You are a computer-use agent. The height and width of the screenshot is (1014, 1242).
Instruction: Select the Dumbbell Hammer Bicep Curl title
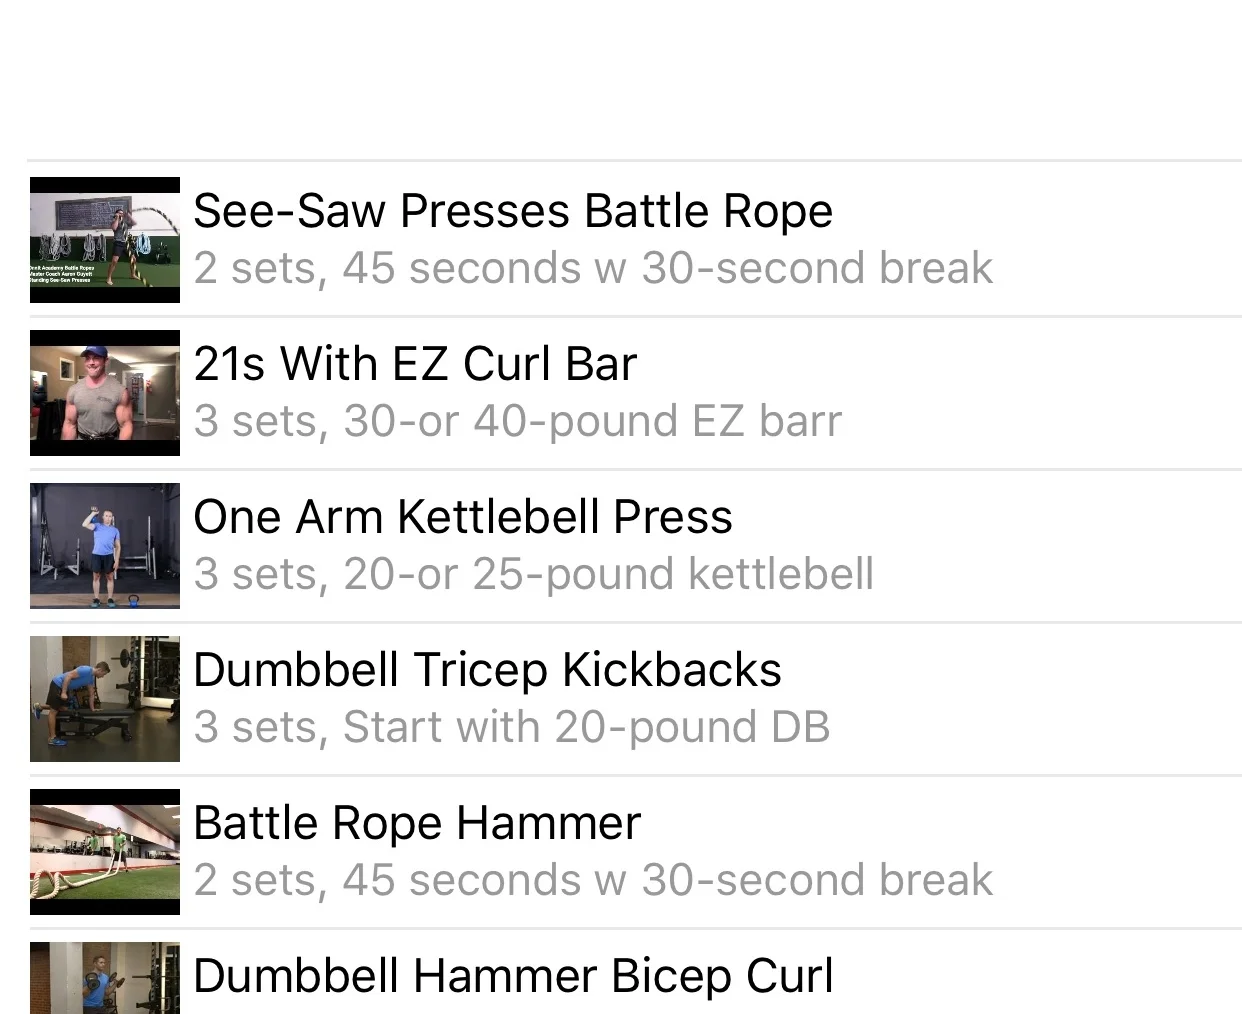(513, 977)
